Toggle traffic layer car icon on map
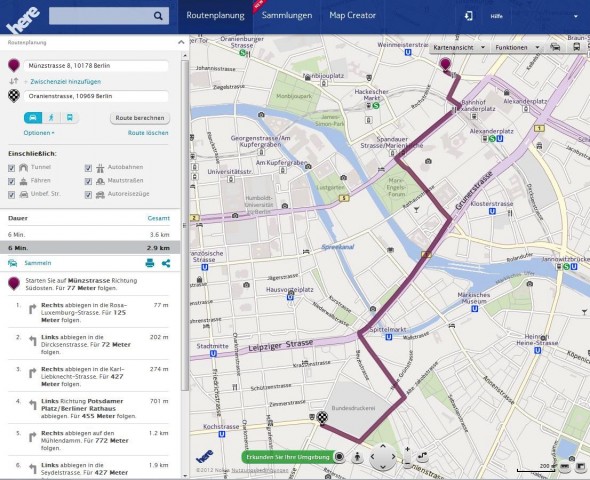This screenshot has width=590, height=480. click(x=555, y=47)
